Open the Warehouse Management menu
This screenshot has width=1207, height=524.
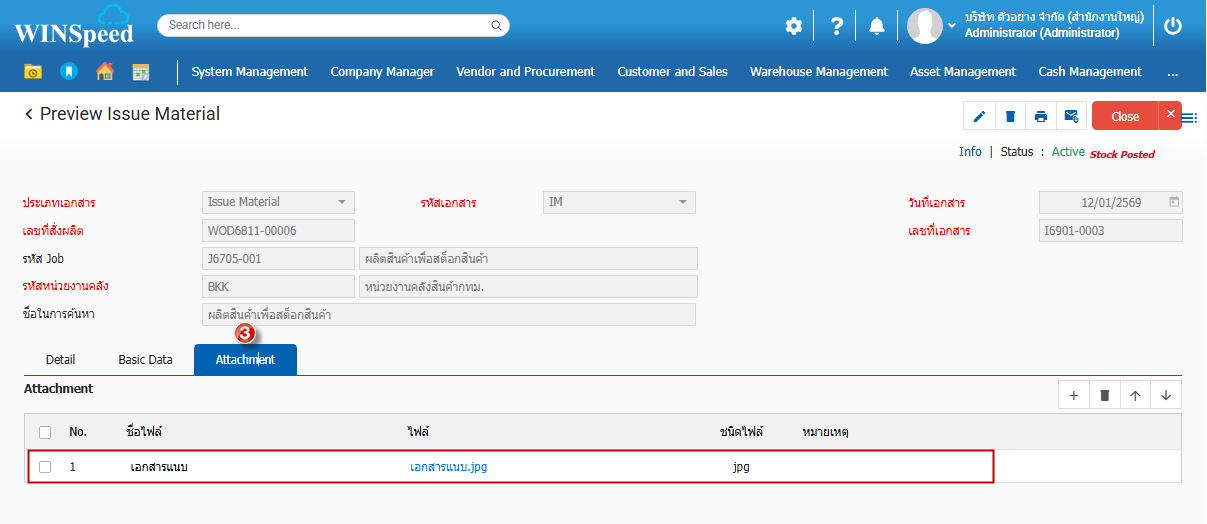coord(818,72)
